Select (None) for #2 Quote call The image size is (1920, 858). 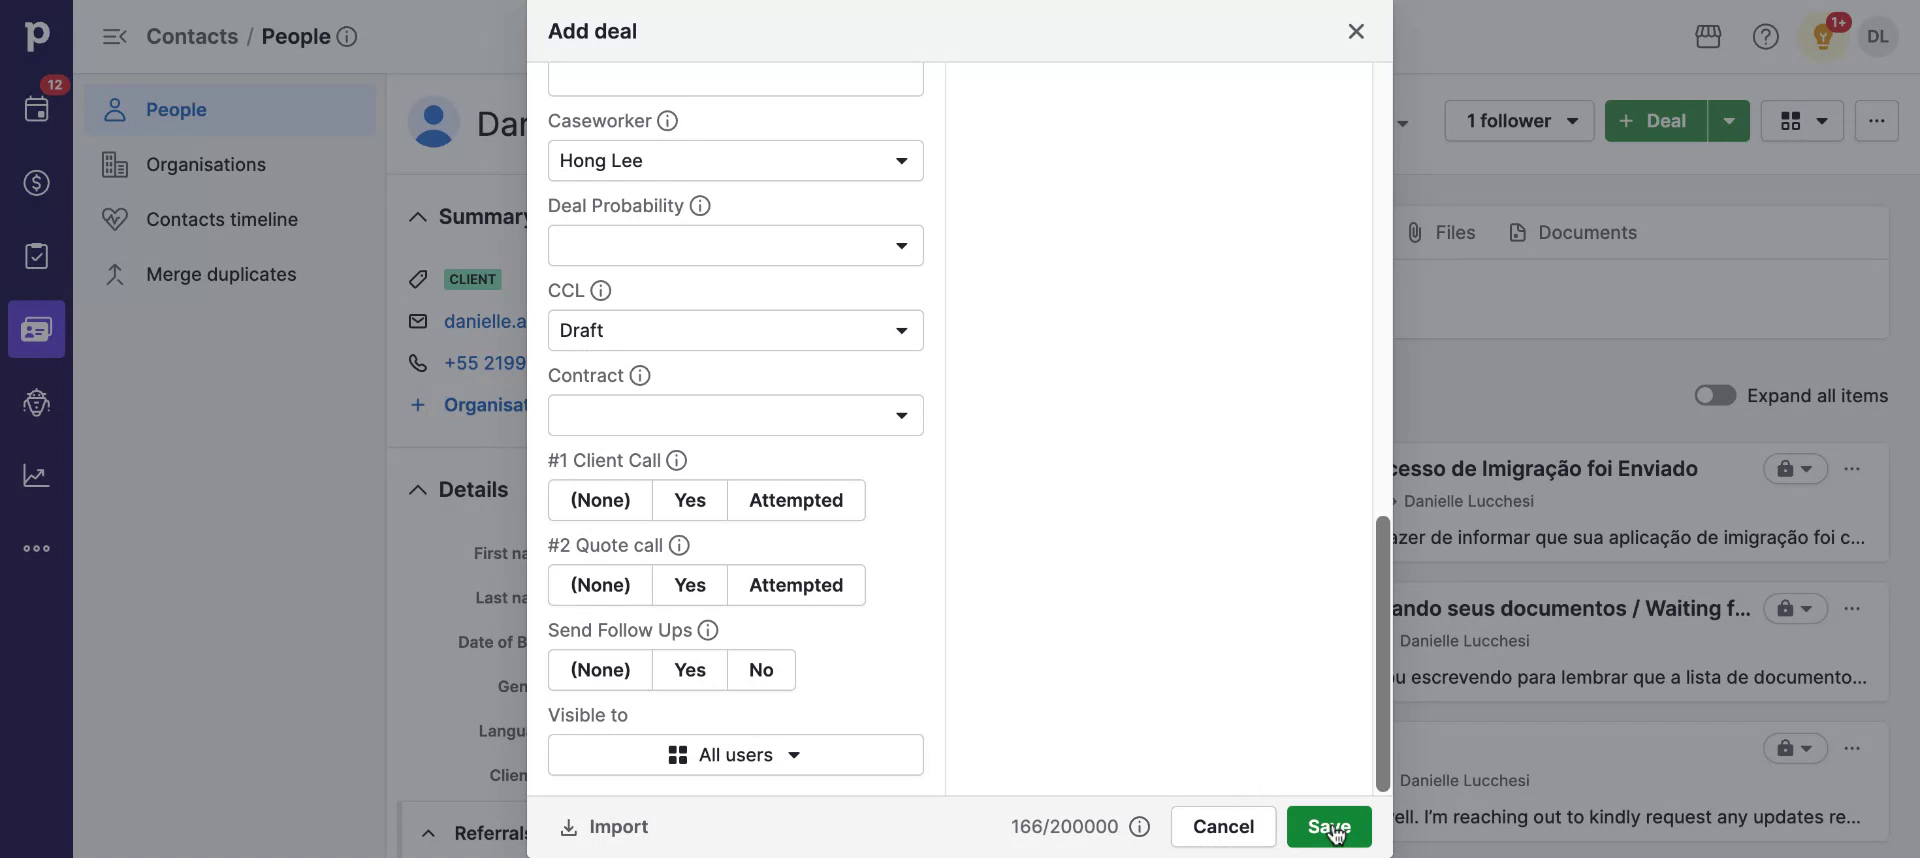click(x=600, y=585)
